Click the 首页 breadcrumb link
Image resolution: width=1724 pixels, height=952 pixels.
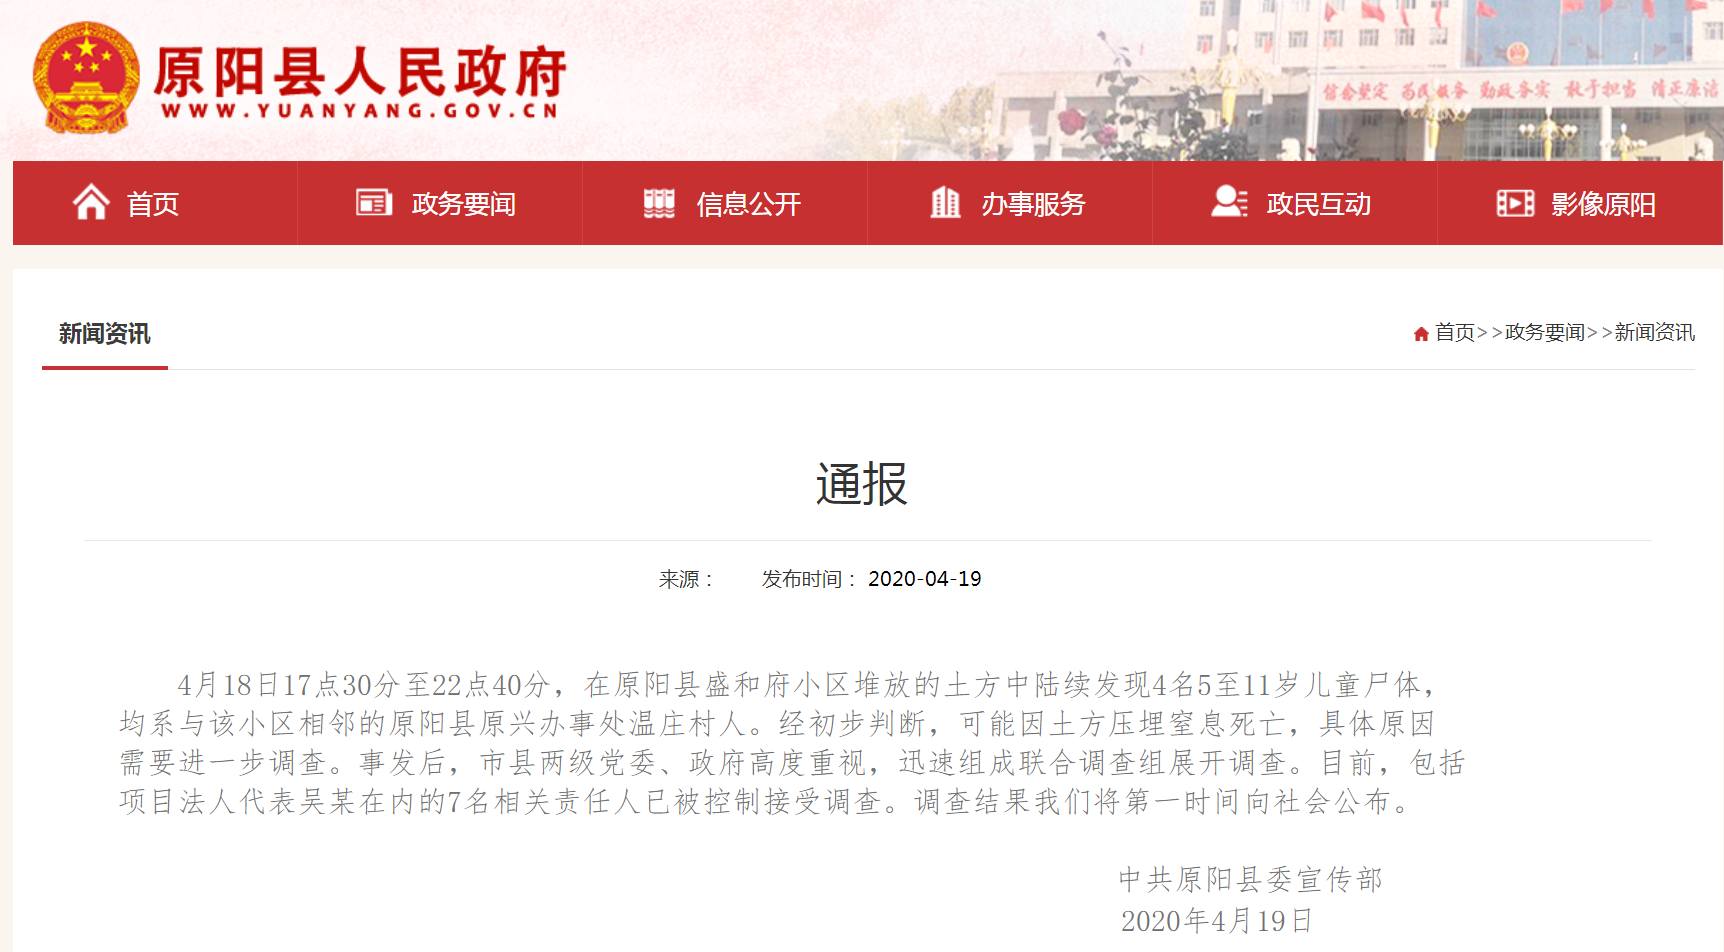coord(1455,332)
